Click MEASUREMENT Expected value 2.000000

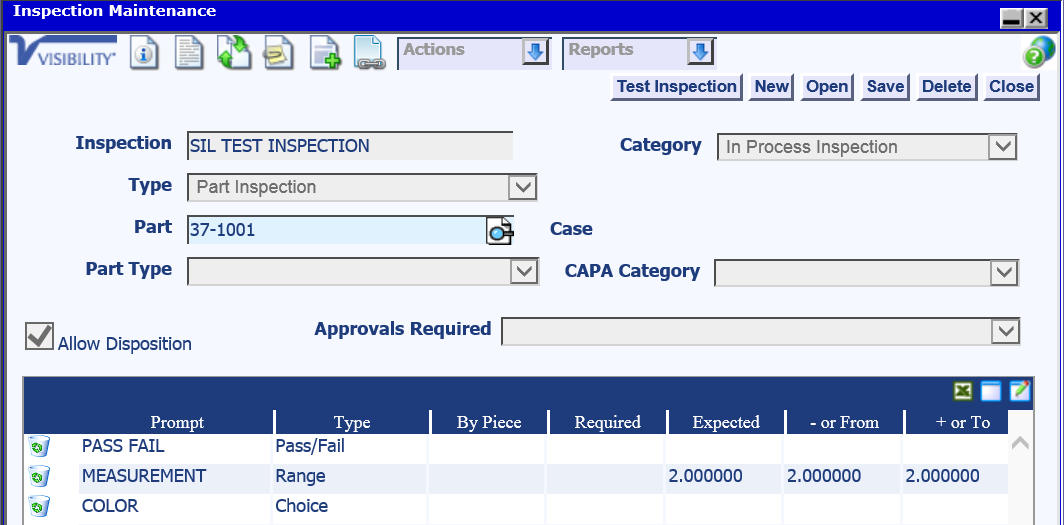click(706, 476)
